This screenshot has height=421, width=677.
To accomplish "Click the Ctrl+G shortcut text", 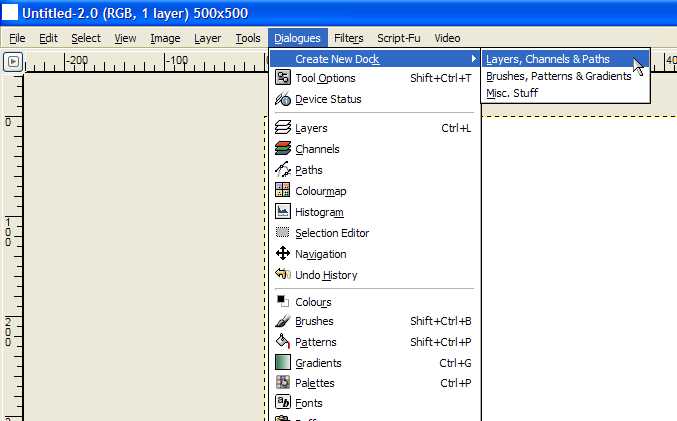I will pos(455,363).
